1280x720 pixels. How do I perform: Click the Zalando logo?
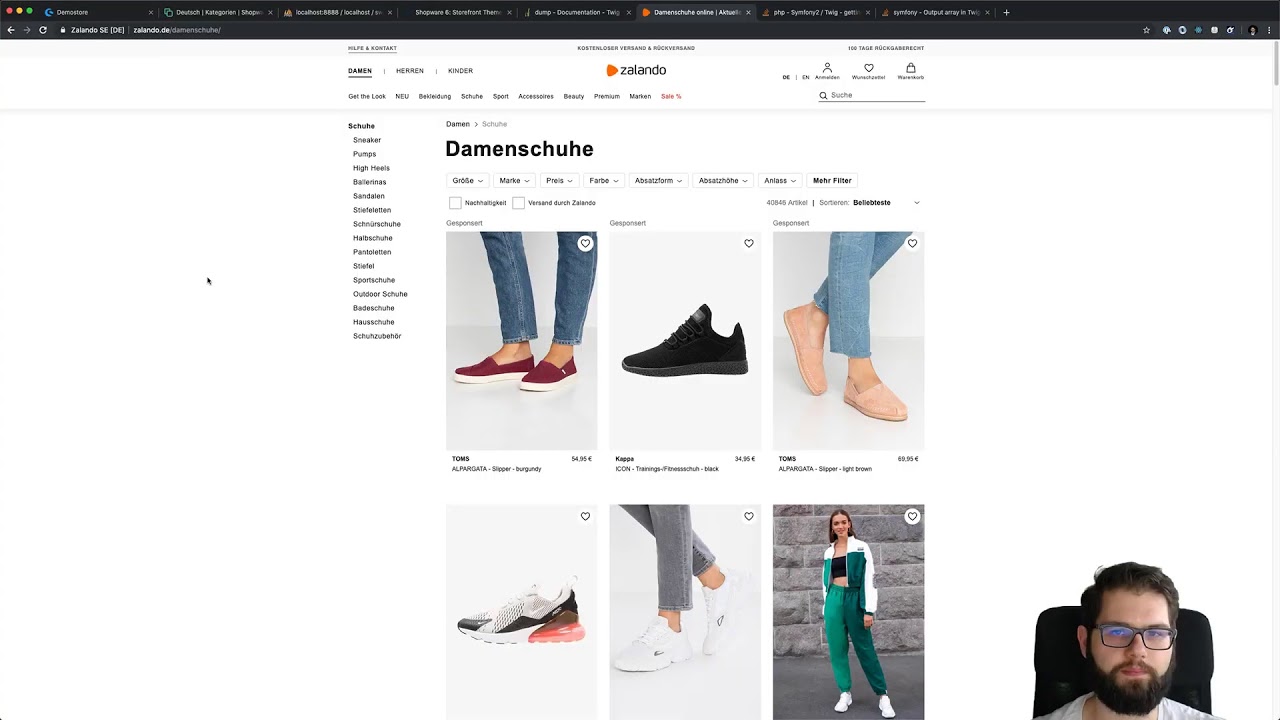(636, 70)
